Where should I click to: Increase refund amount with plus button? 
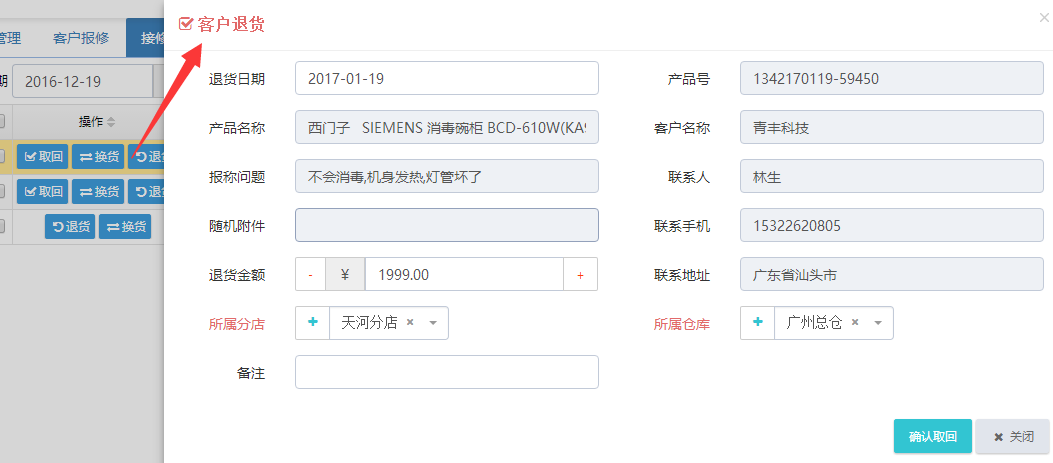(x=580, y=275)
